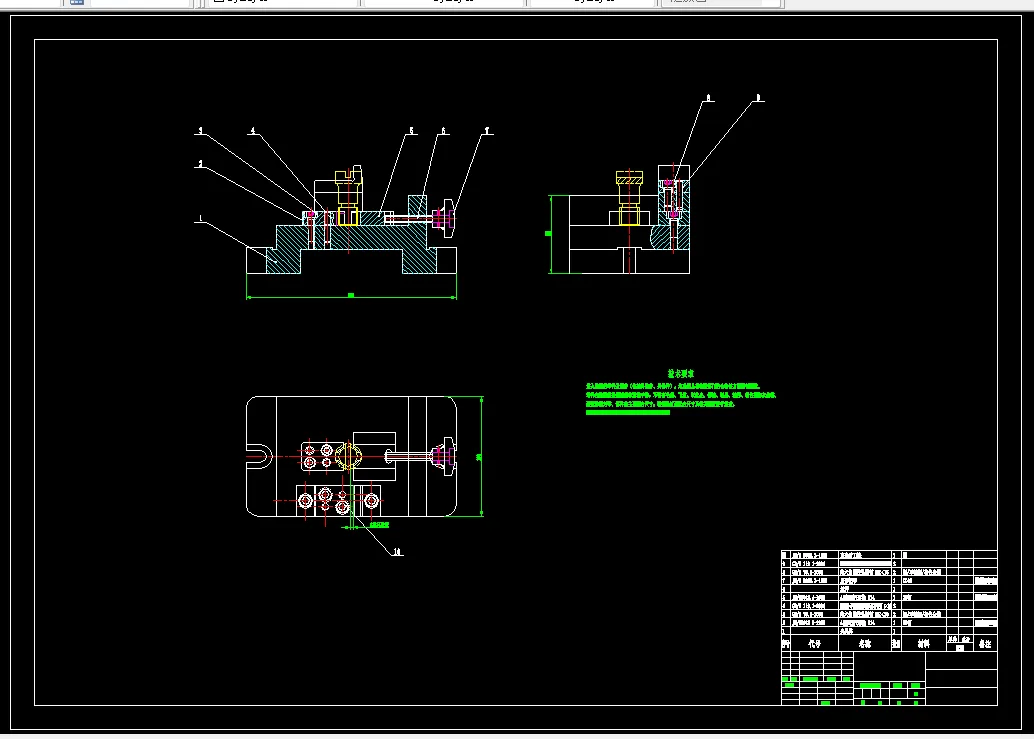This screenshot has height=739, width=1034.
Task: Select the callout number 7 label
Action: pyautogui.click(x=487, y=131)
